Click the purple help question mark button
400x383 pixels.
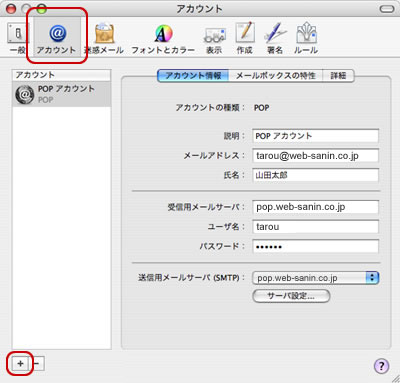[x=381, y=366]
